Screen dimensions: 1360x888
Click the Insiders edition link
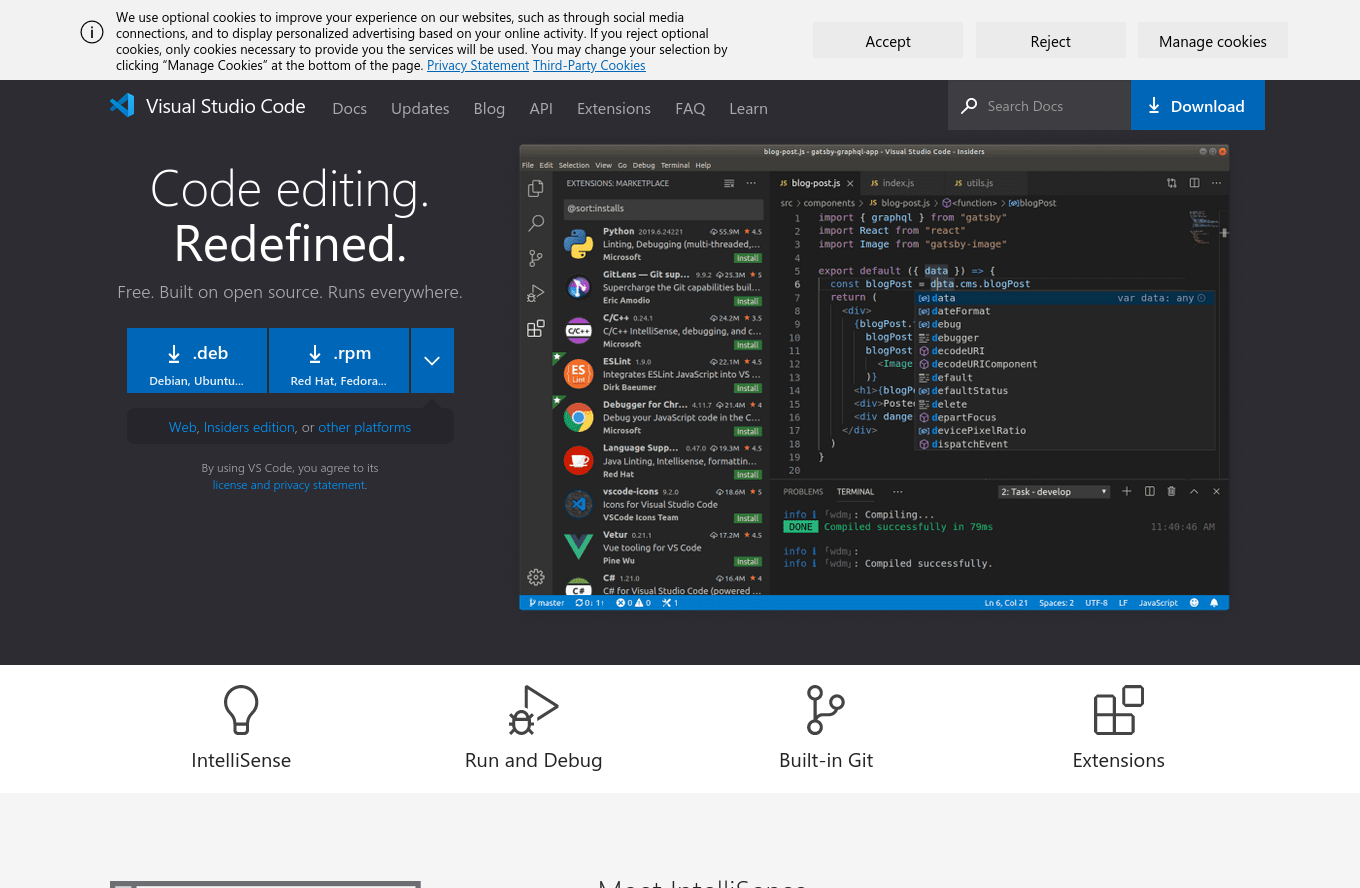(249, 427)
